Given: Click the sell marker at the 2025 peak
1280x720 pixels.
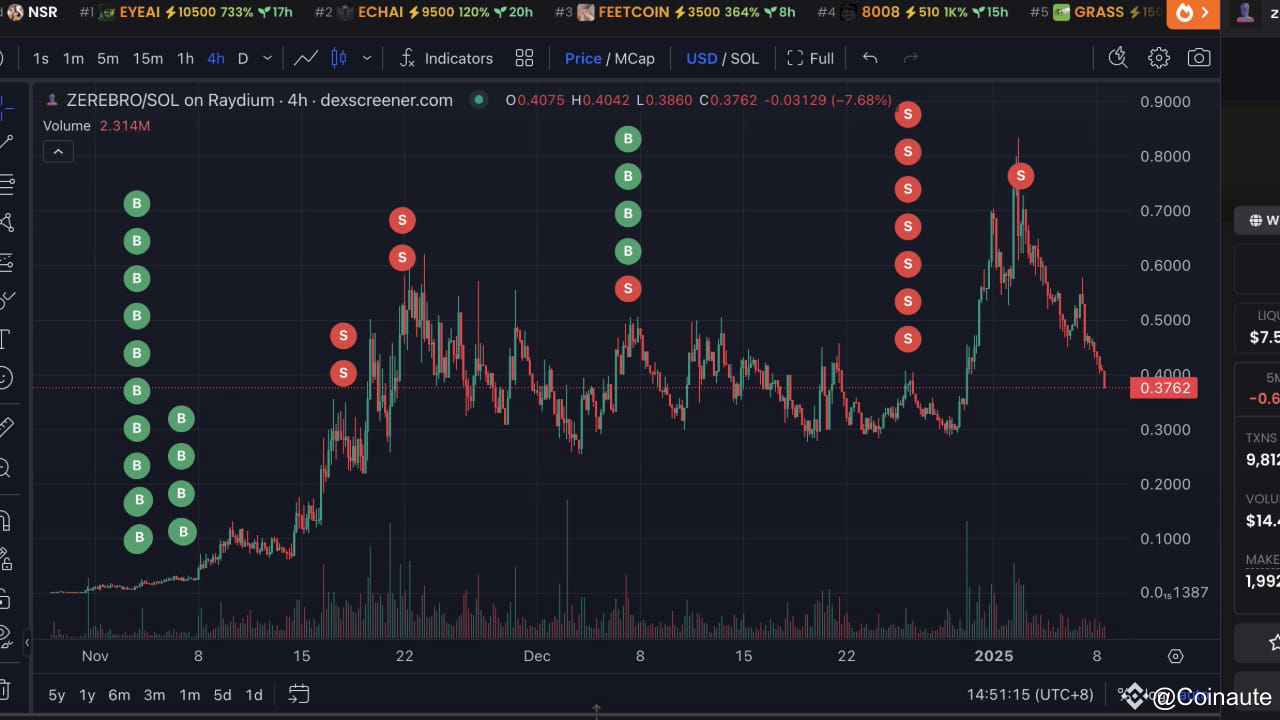Looking at the screenshot, I should coord(1020,176).
